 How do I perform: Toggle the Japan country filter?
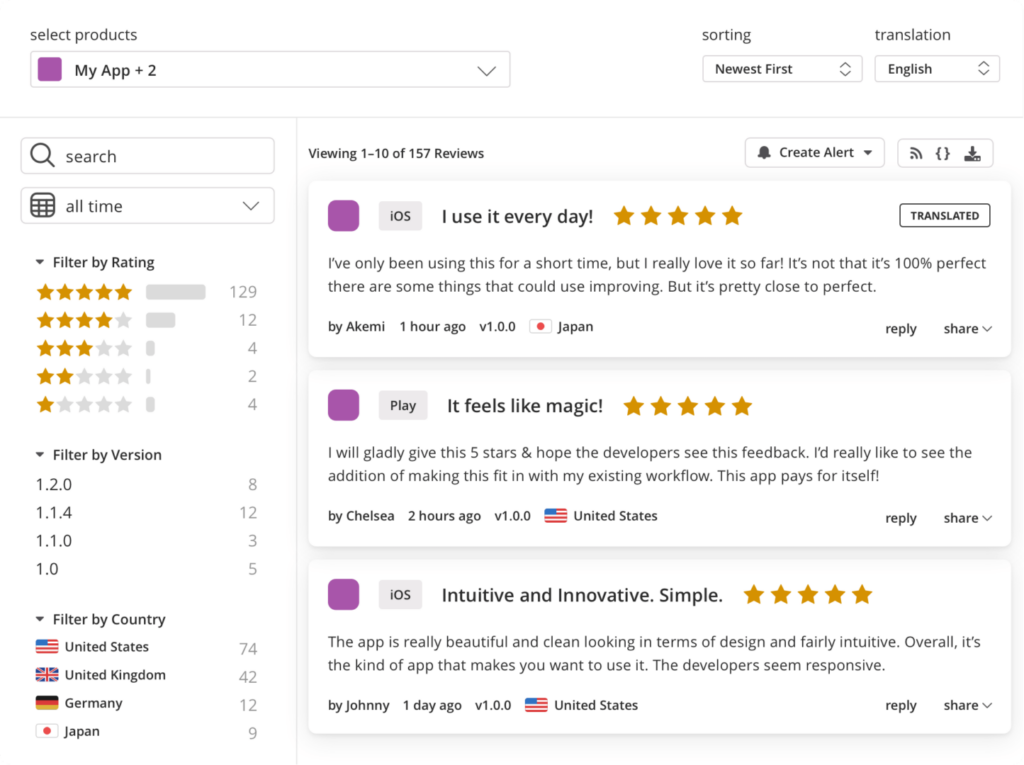68,731
